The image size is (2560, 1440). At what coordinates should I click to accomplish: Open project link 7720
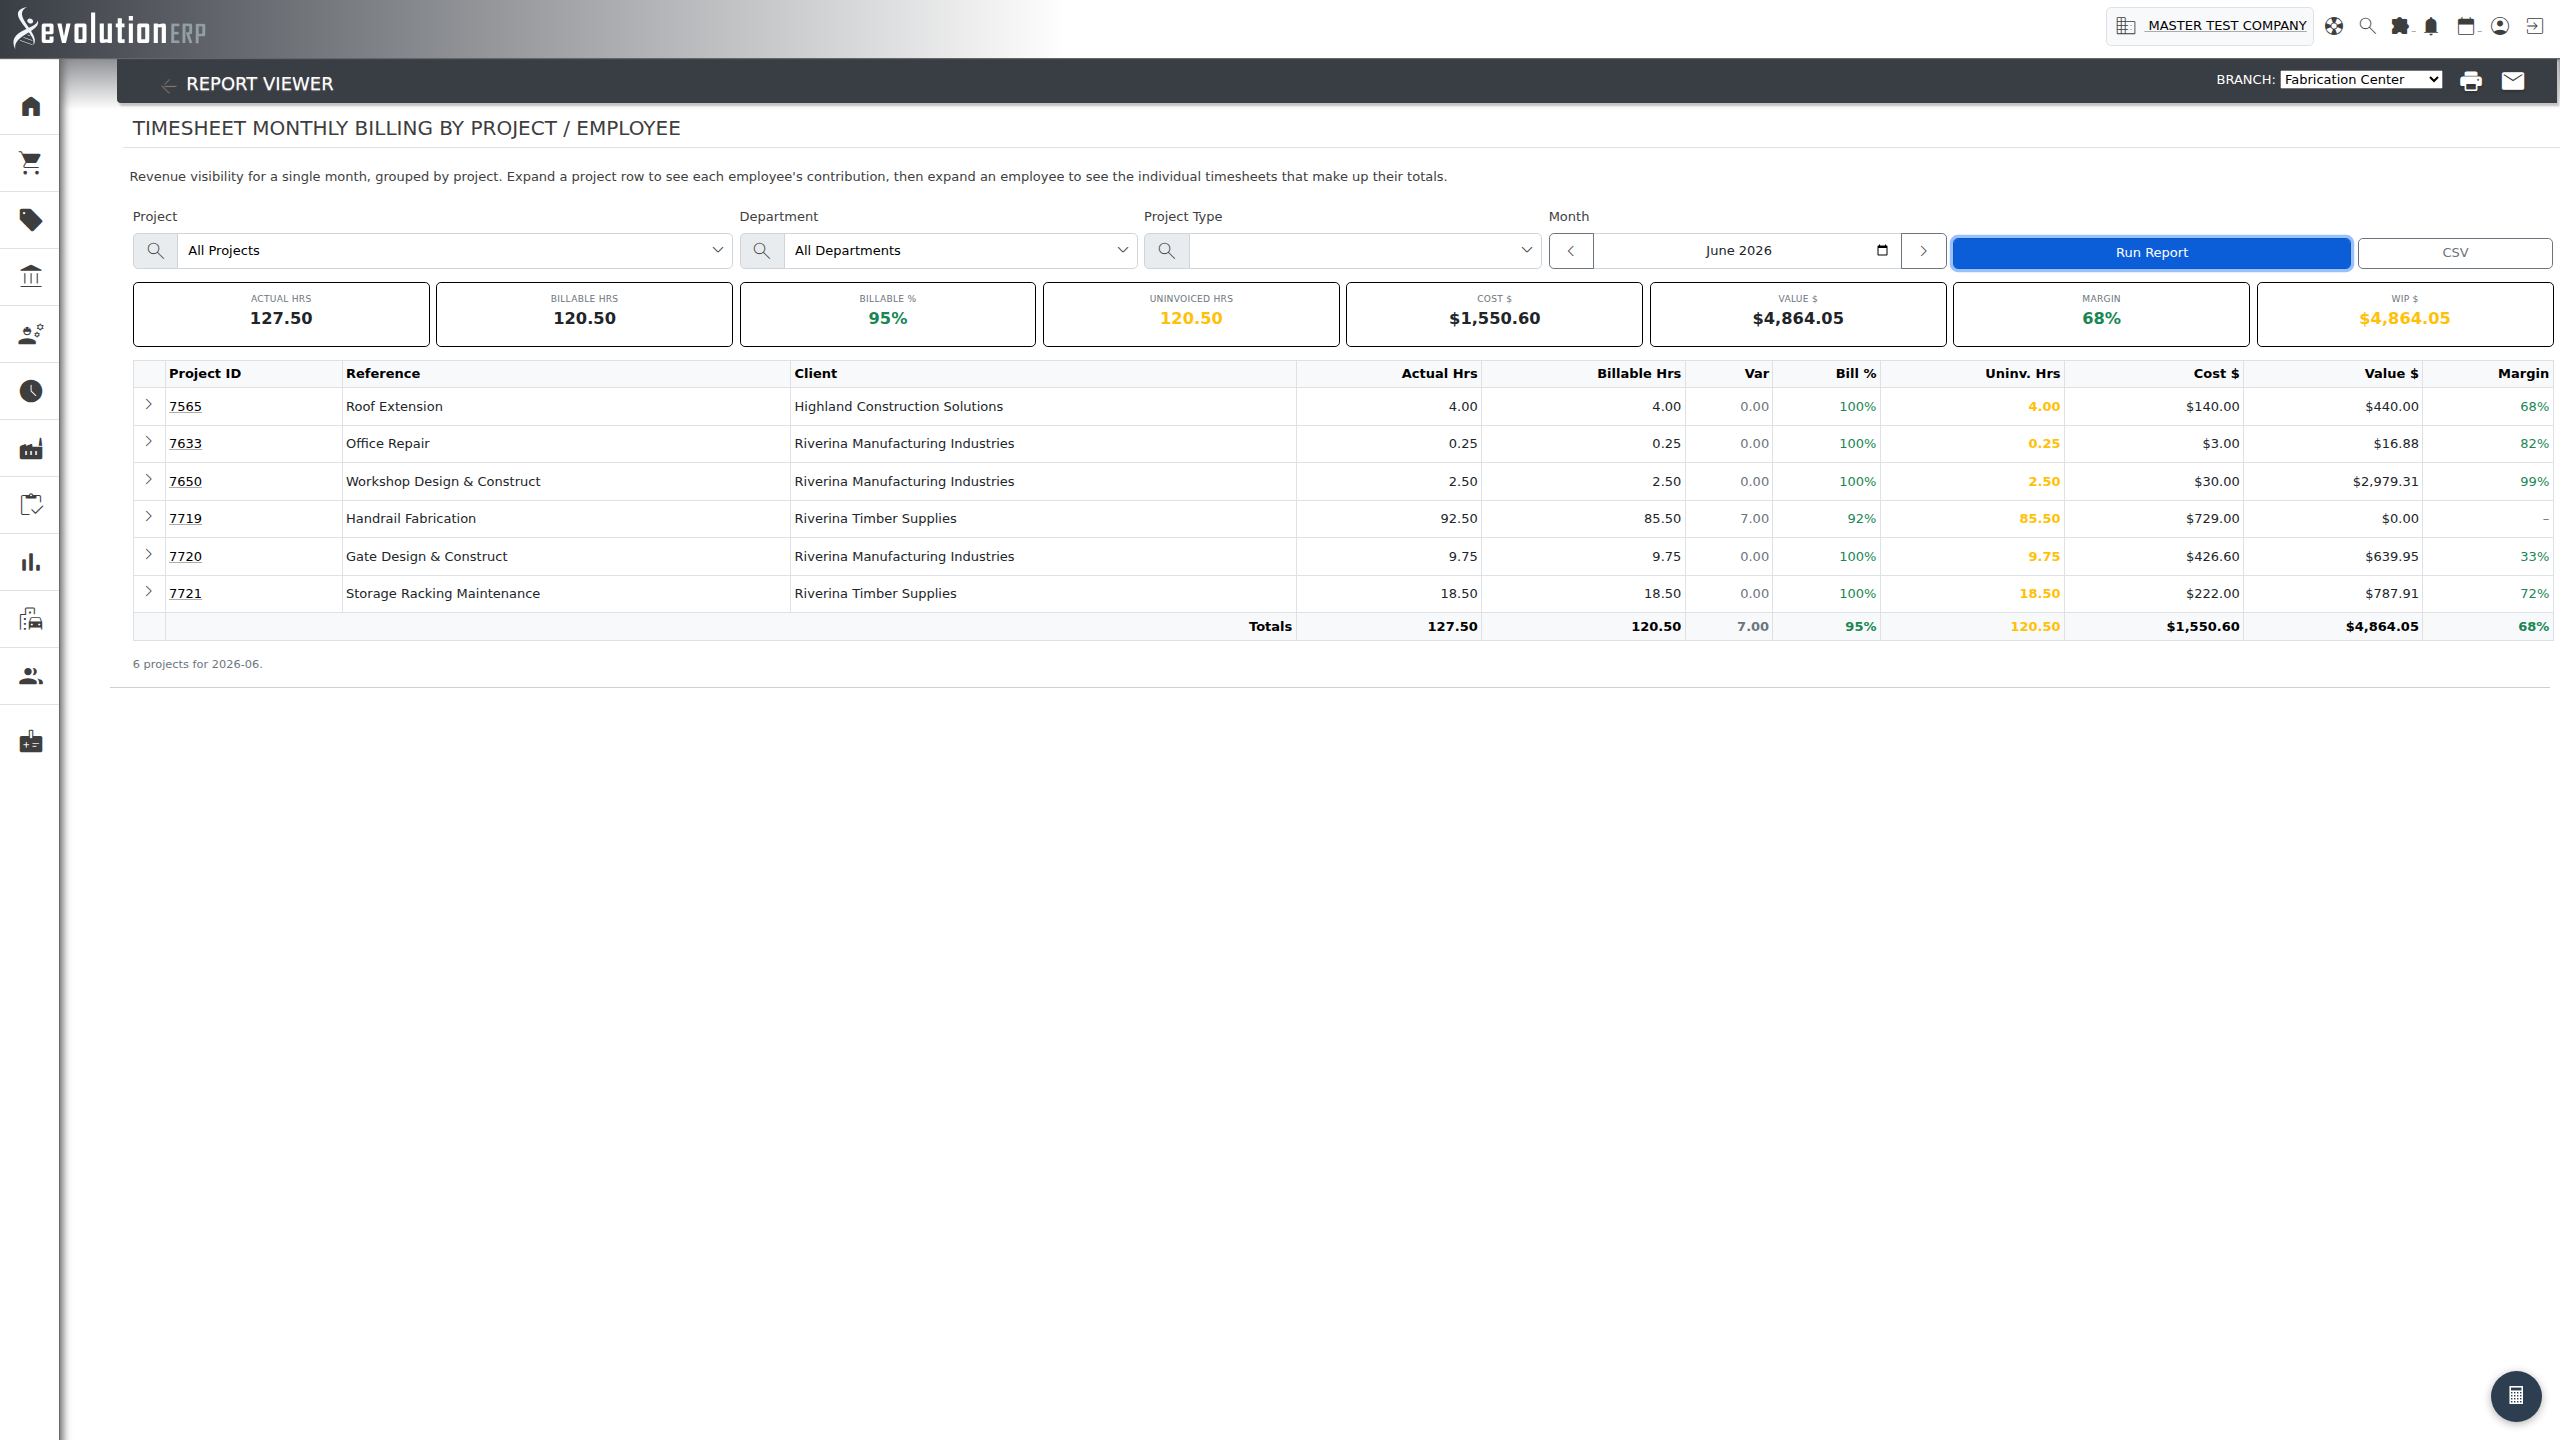click(x=185, y=557)
